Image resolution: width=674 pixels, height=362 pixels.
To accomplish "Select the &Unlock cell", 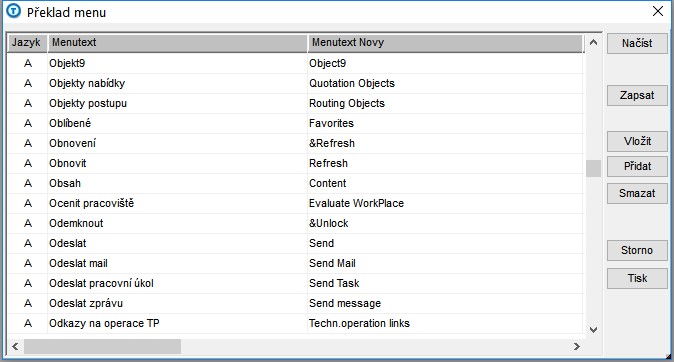I will (445, 223).
